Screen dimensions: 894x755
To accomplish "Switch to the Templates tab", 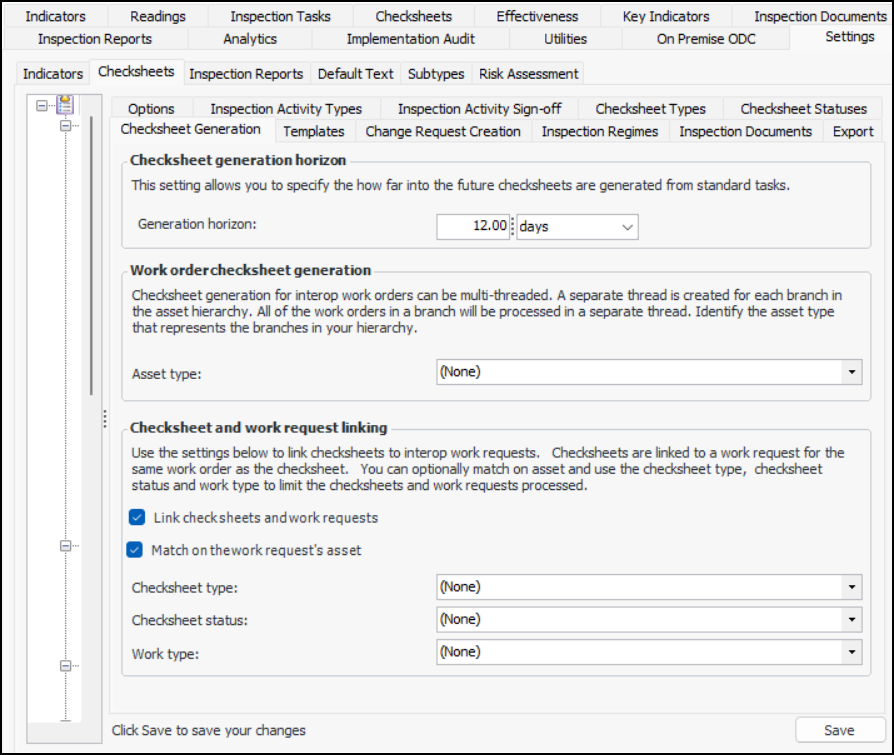I will coord(314,132).
